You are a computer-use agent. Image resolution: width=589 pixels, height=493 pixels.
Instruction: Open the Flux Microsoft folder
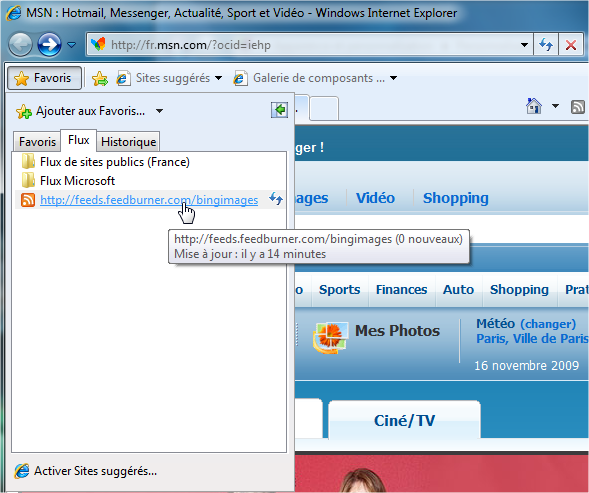tap(68, 181)
